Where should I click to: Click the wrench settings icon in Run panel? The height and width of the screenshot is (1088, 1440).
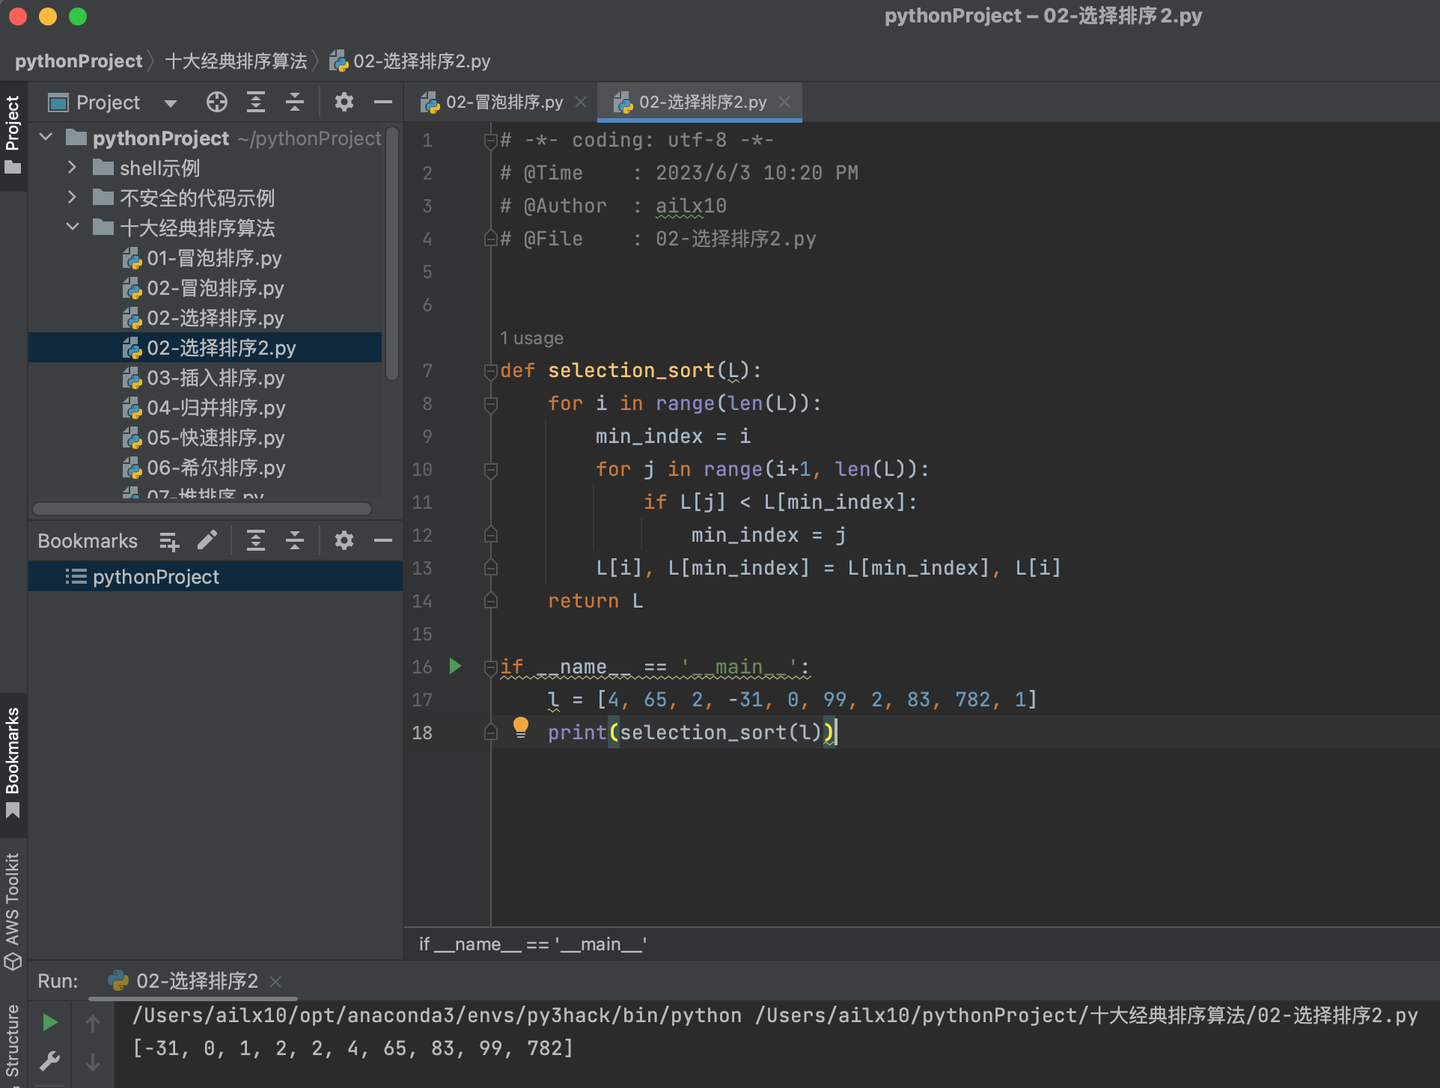[x=50, y=1061]
